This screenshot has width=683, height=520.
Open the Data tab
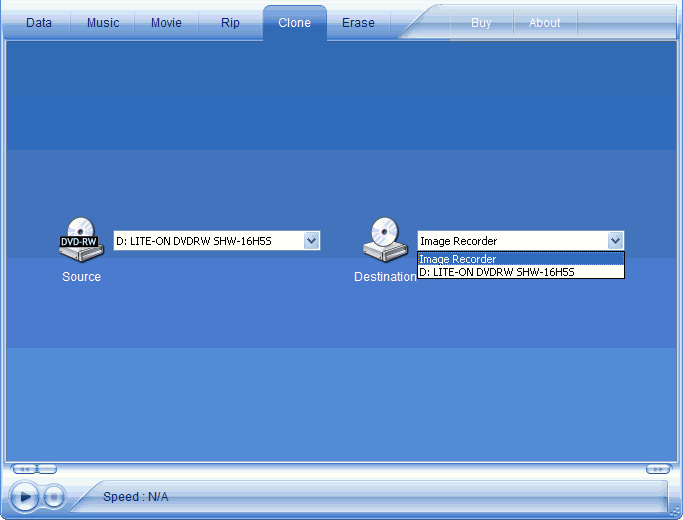(39, 23)
